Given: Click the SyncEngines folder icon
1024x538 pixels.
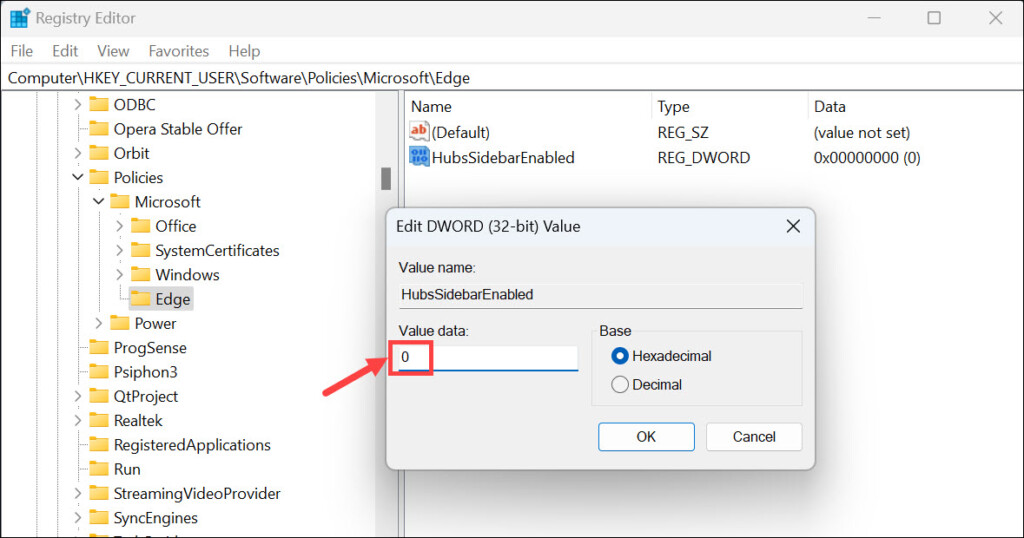Looking at the screenshot, I should pyautogui.click(x=99, y=518).
